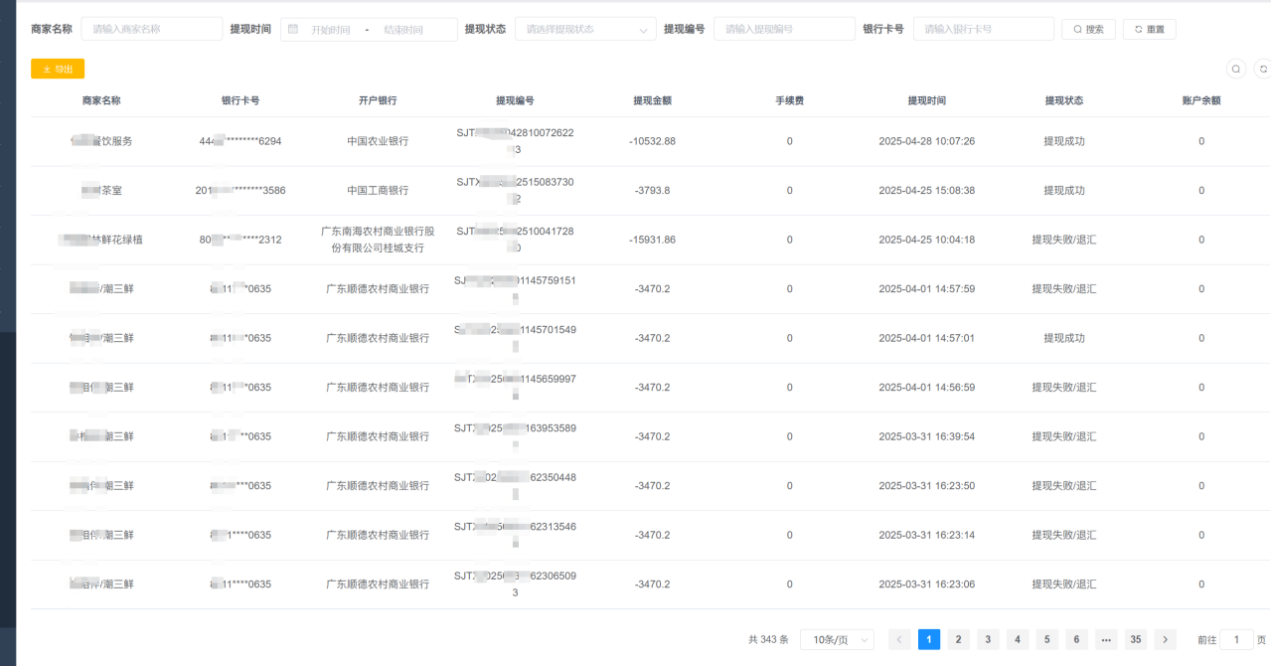Click the round refresh icon above the table
This screenshot has height=667, width=1281.
(x=1264, y=69)
